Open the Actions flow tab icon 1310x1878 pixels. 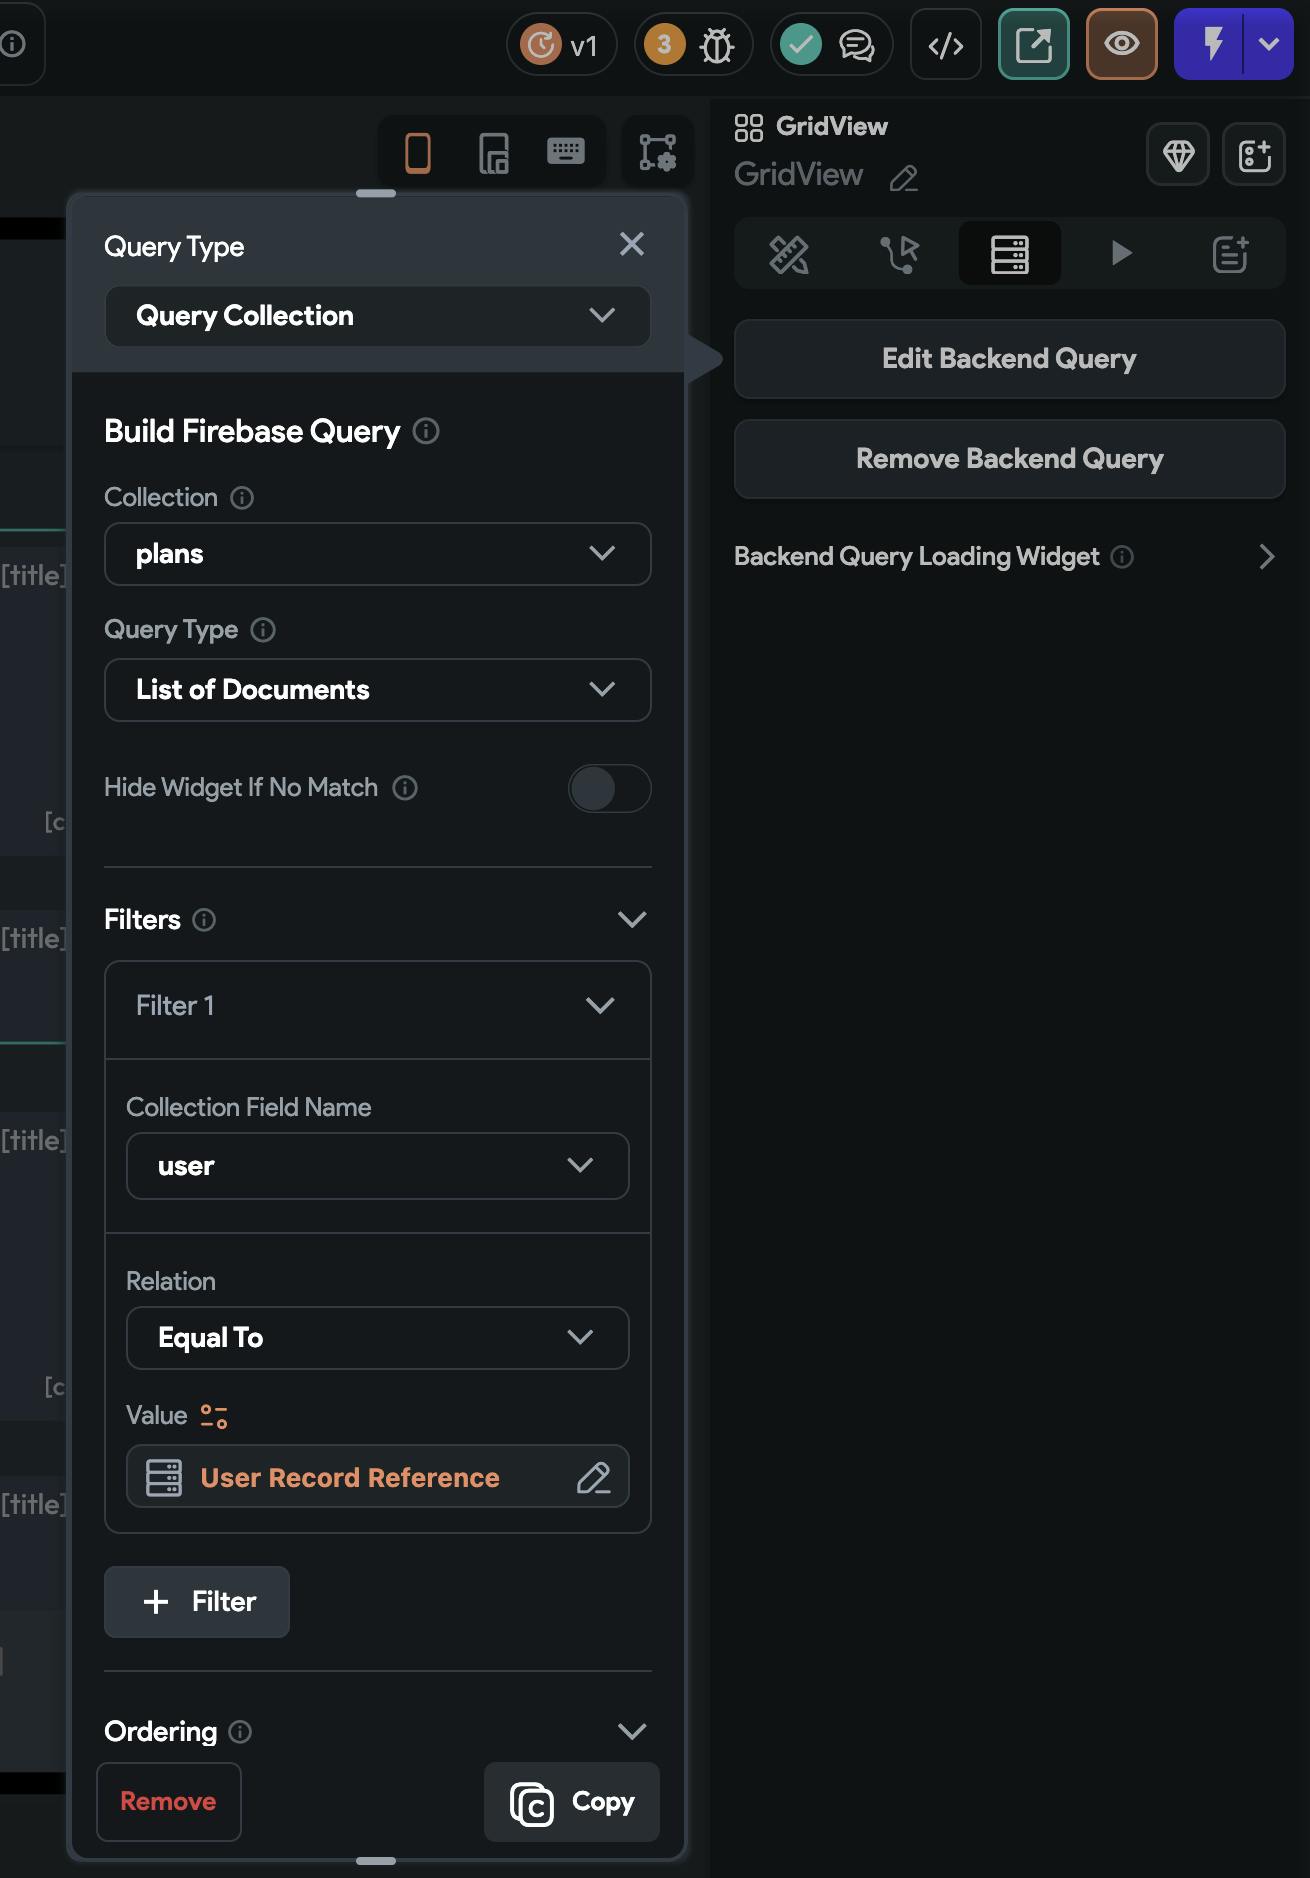(x=899, y=254)
